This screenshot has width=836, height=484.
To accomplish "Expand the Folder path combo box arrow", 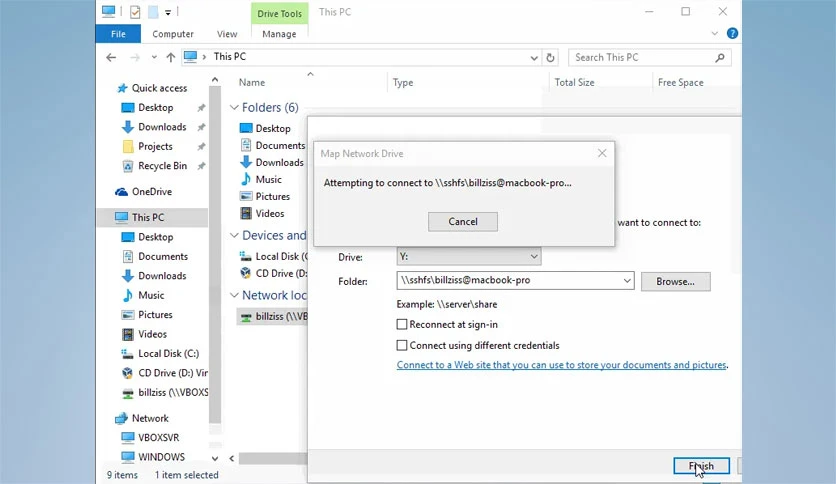I will coord(627,280).
